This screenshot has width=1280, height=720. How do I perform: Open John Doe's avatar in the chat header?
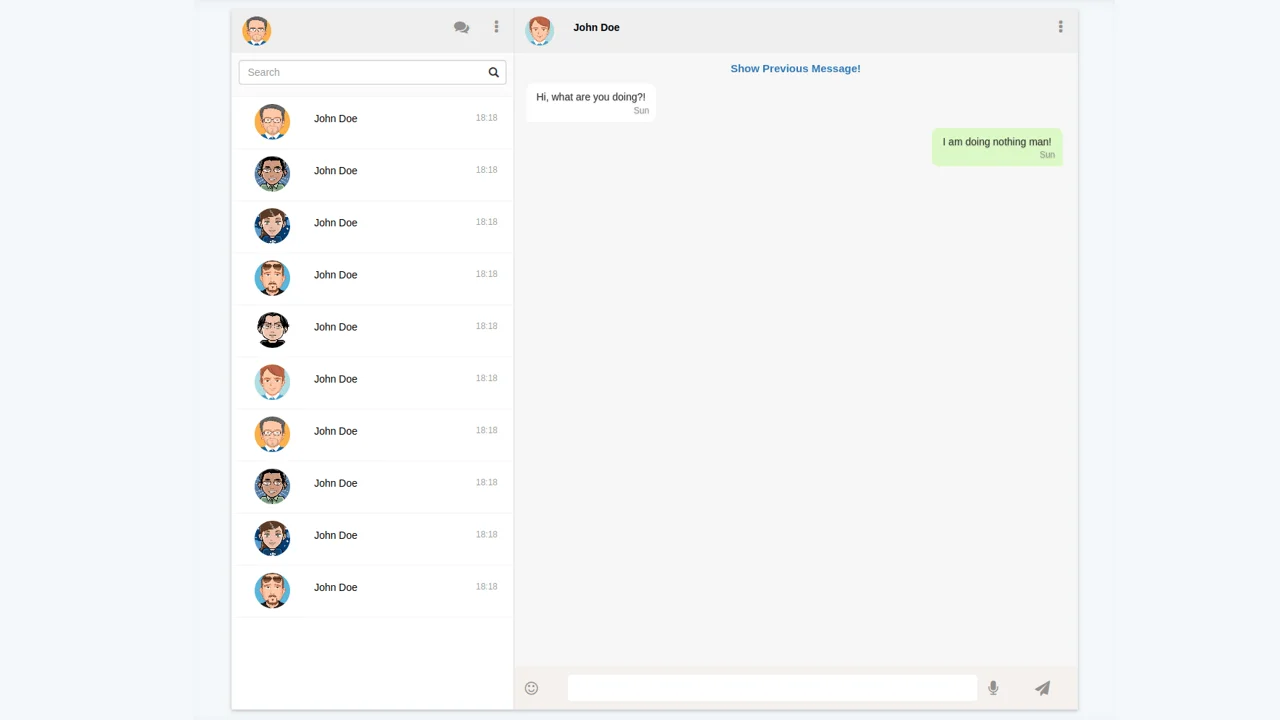tap(539, 31)
